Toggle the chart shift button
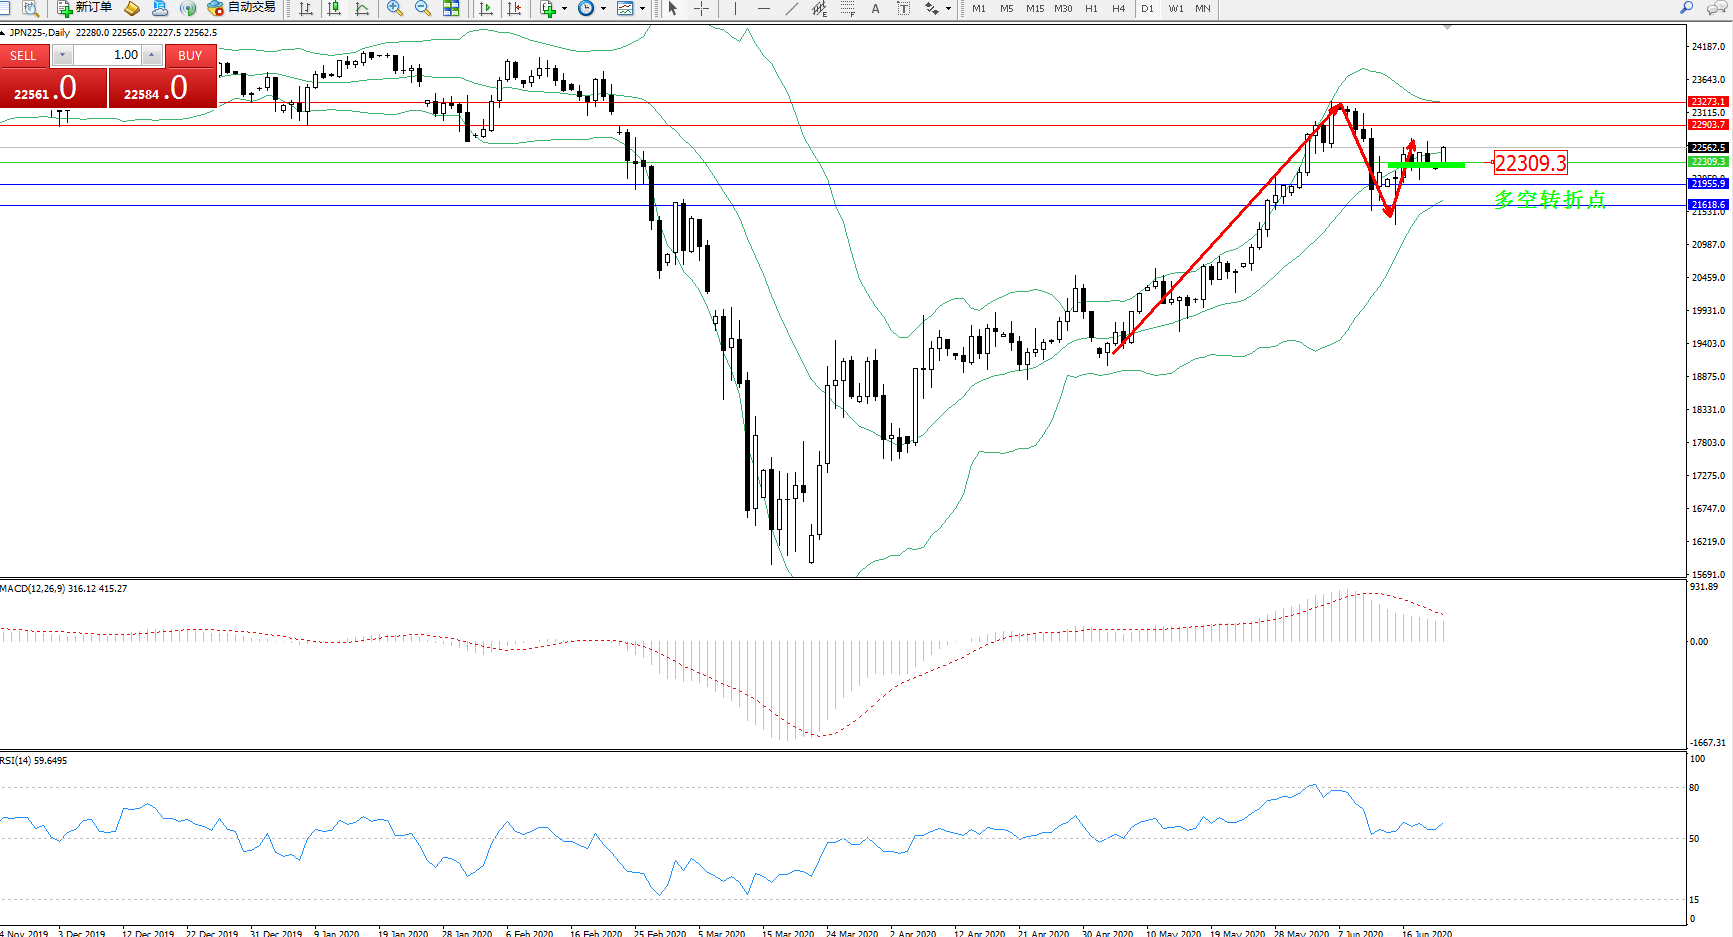The width and height of the screenshot is (1733, 937). pyautogui.click(x=514, y=9)
